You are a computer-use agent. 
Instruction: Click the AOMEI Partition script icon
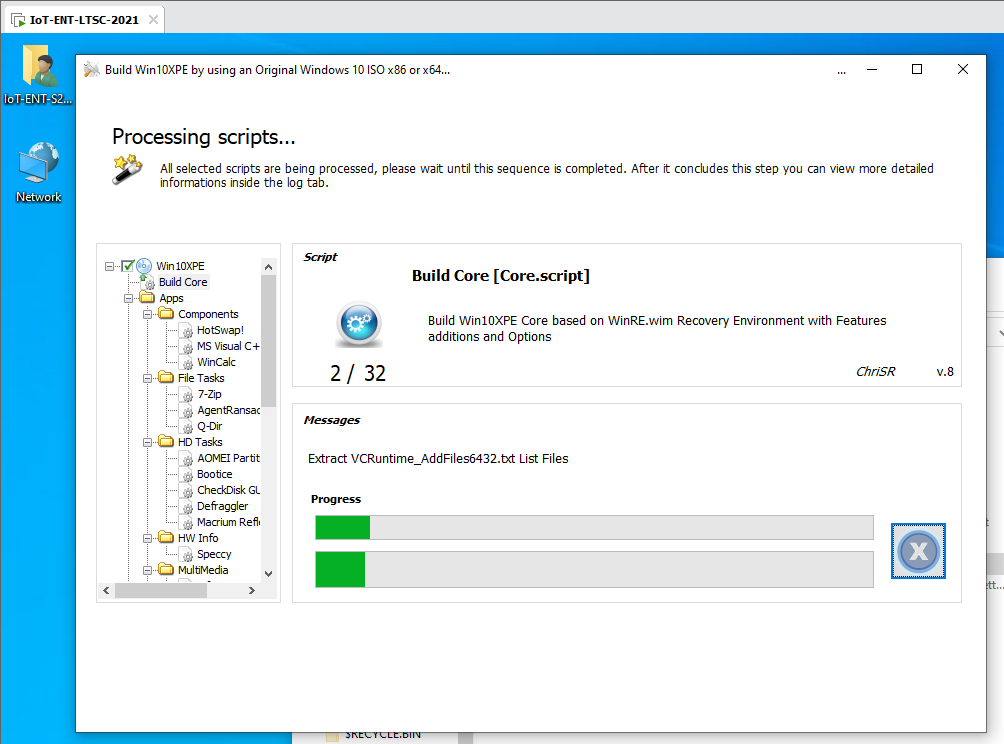tap(186, 458)
